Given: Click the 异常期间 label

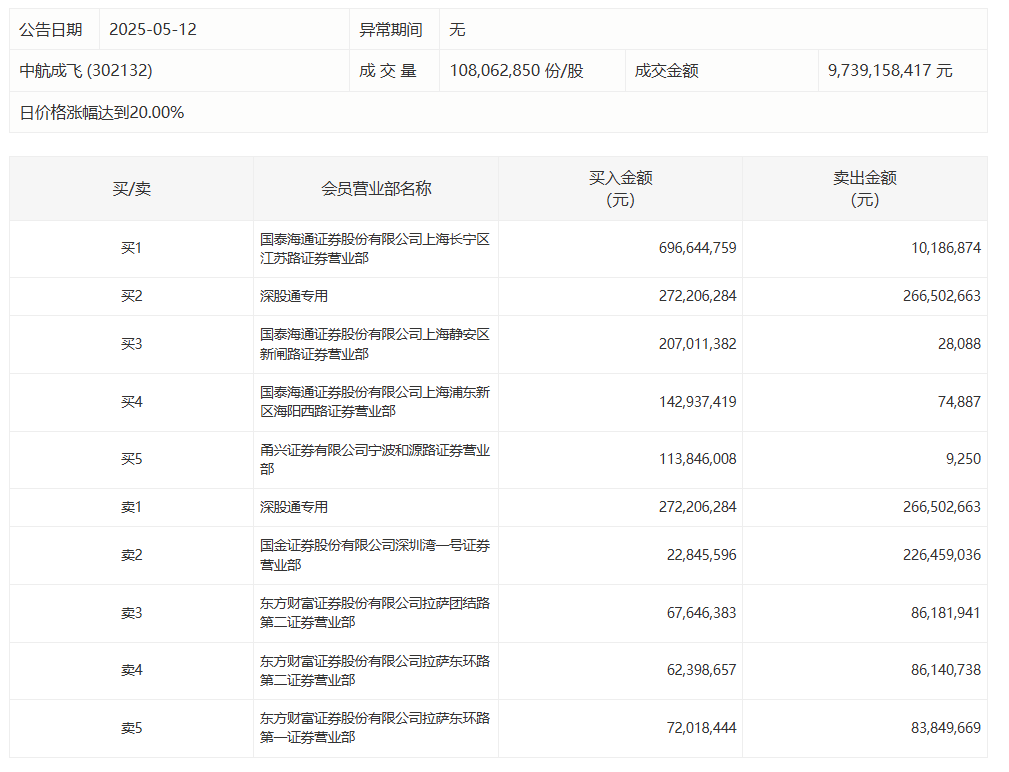Looking at the screenshot, I should click(391, 30).
